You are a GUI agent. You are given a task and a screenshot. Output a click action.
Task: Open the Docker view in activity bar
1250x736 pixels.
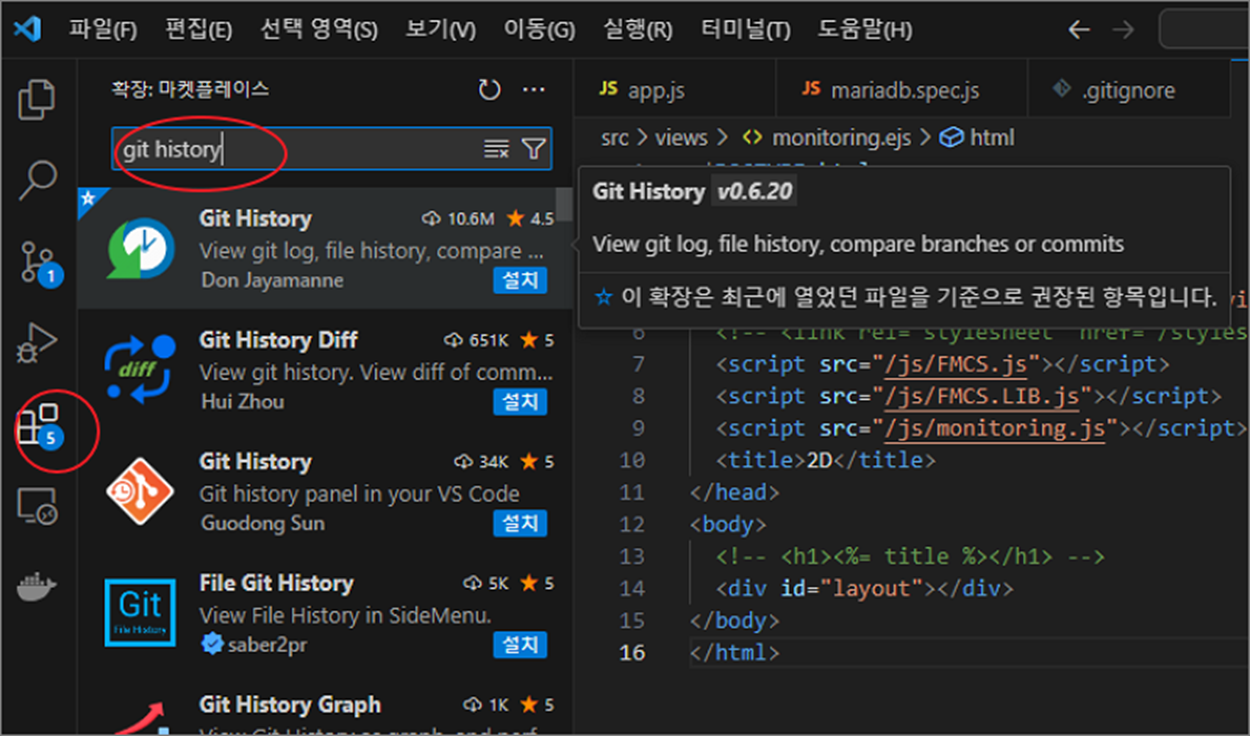[x=37, y=588]
